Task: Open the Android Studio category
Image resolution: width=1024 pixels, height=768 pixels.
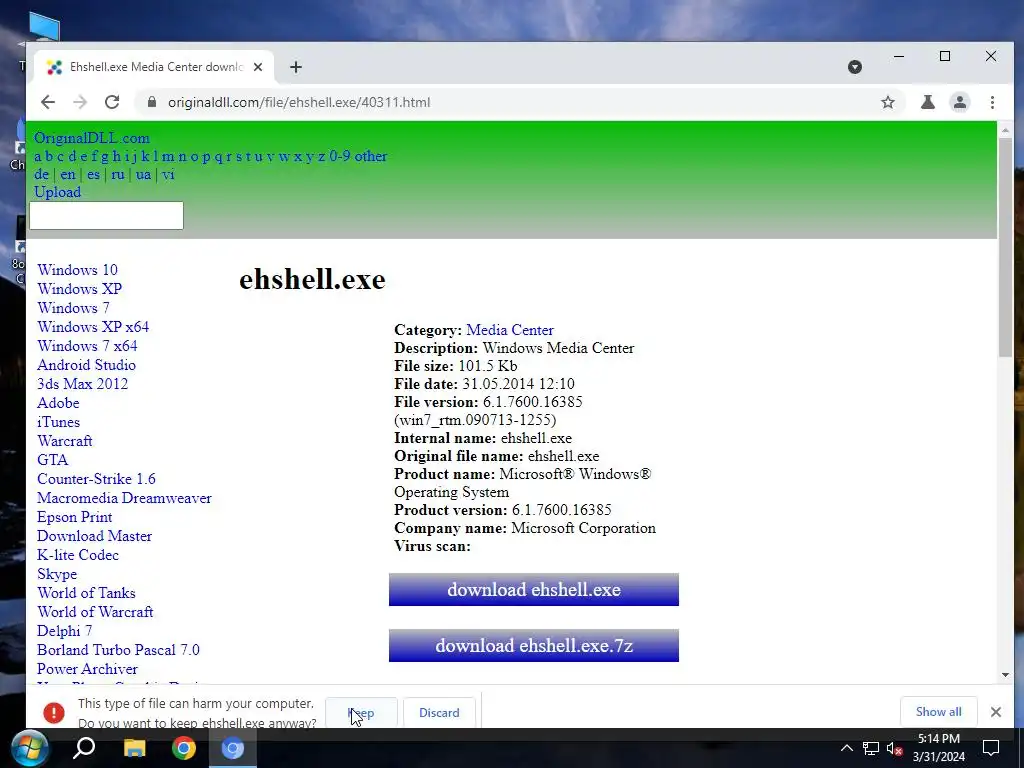Action: [x=86, y=364]
